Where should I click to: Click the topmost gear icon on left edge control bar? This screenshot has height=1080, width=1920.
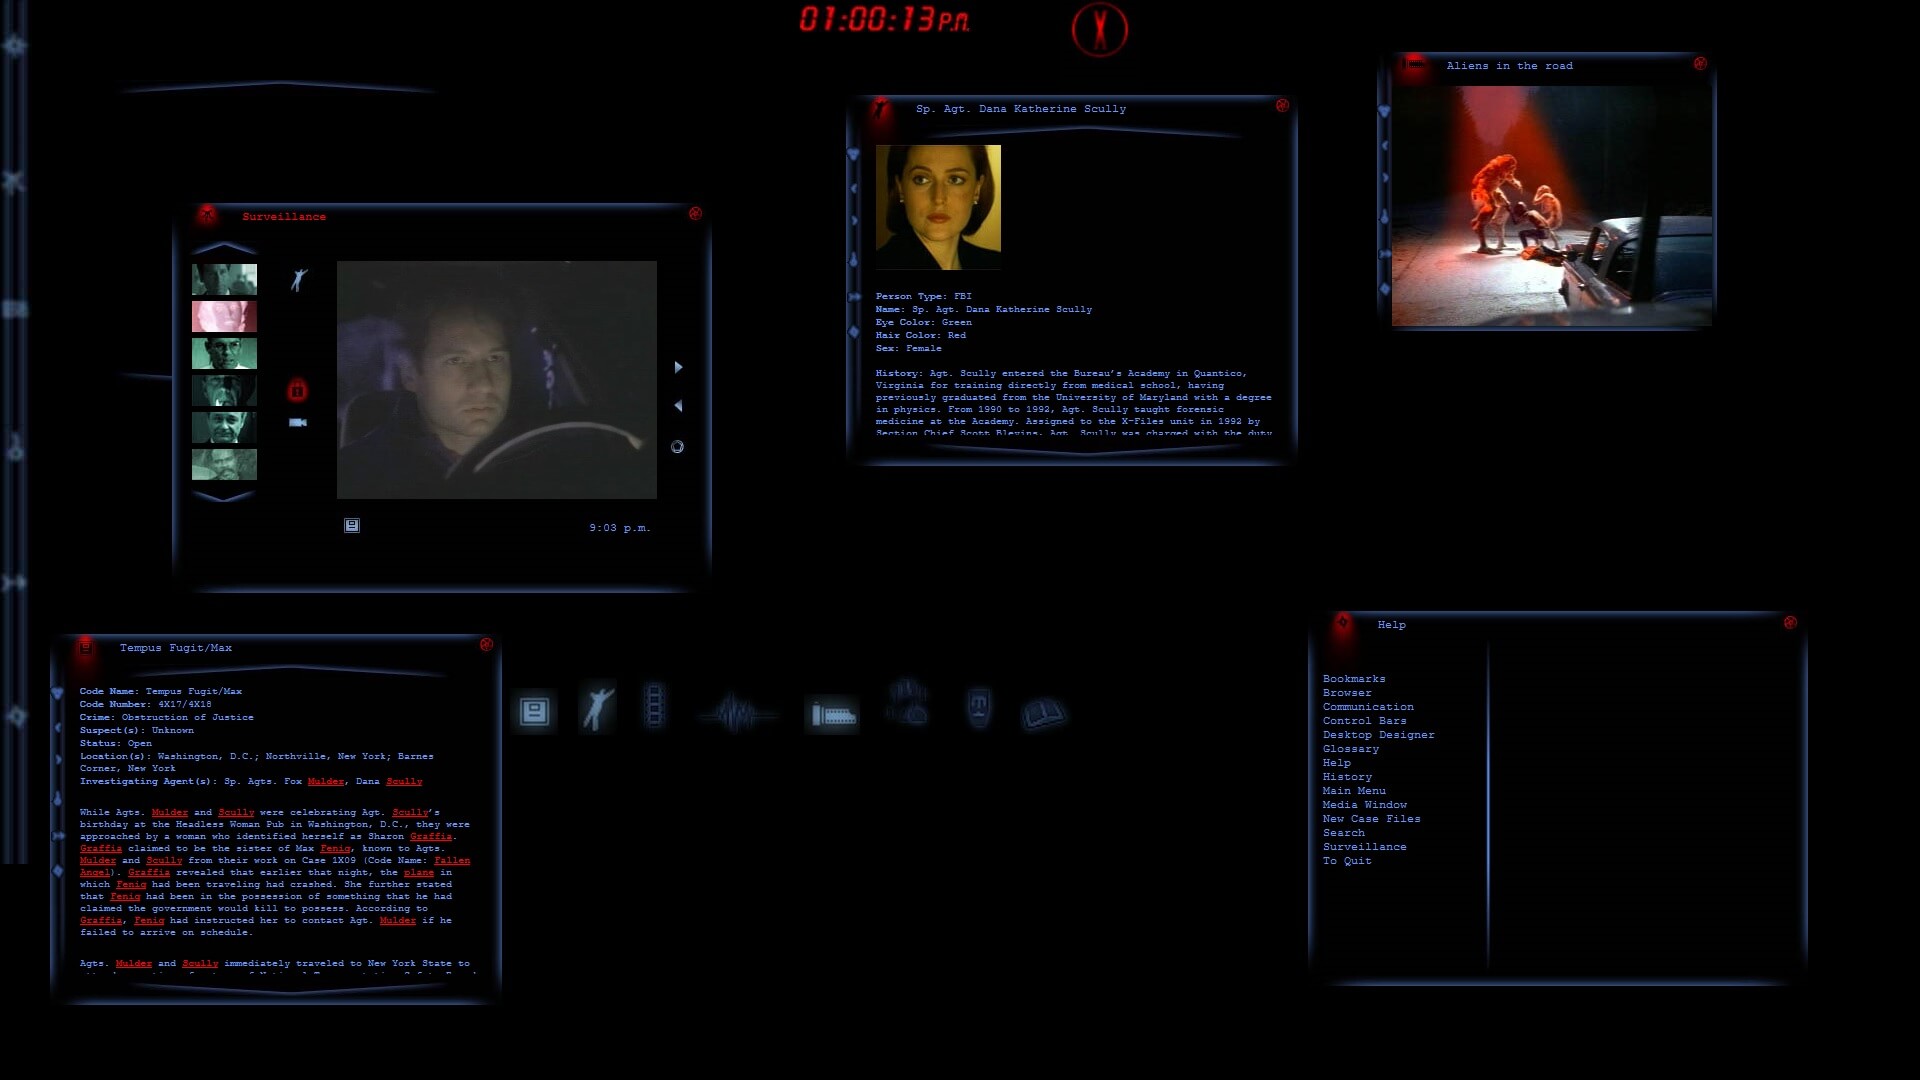click(x=14, y=45)
